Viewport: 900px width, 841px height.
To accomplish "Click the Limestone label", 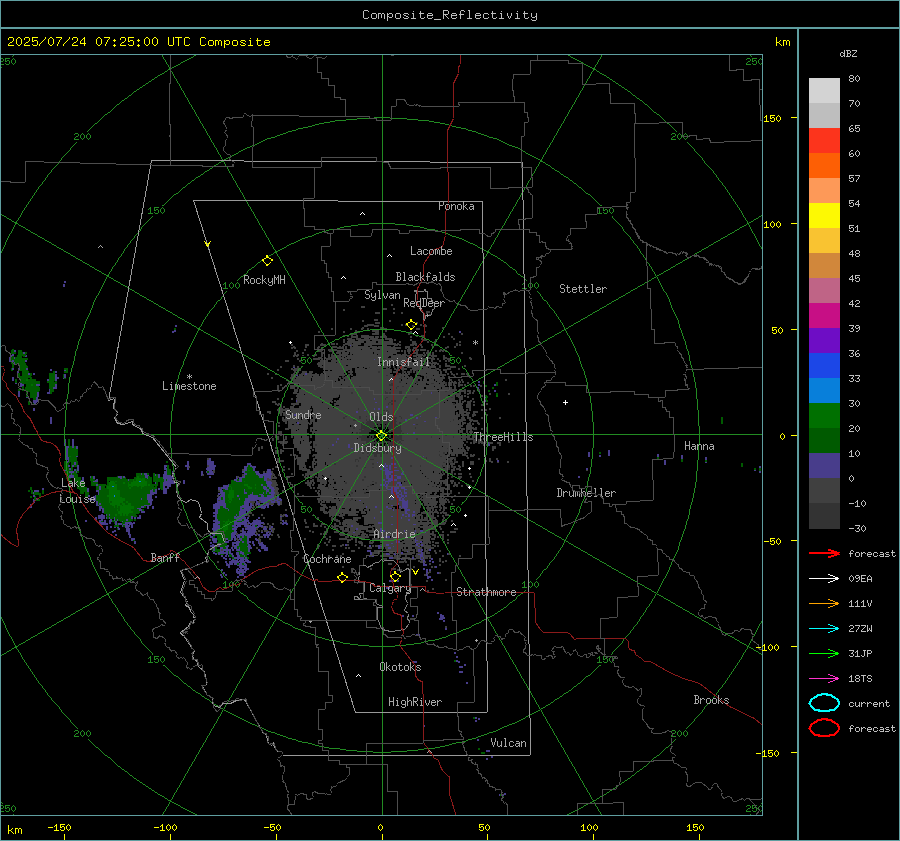I will [x=189, y=386].
